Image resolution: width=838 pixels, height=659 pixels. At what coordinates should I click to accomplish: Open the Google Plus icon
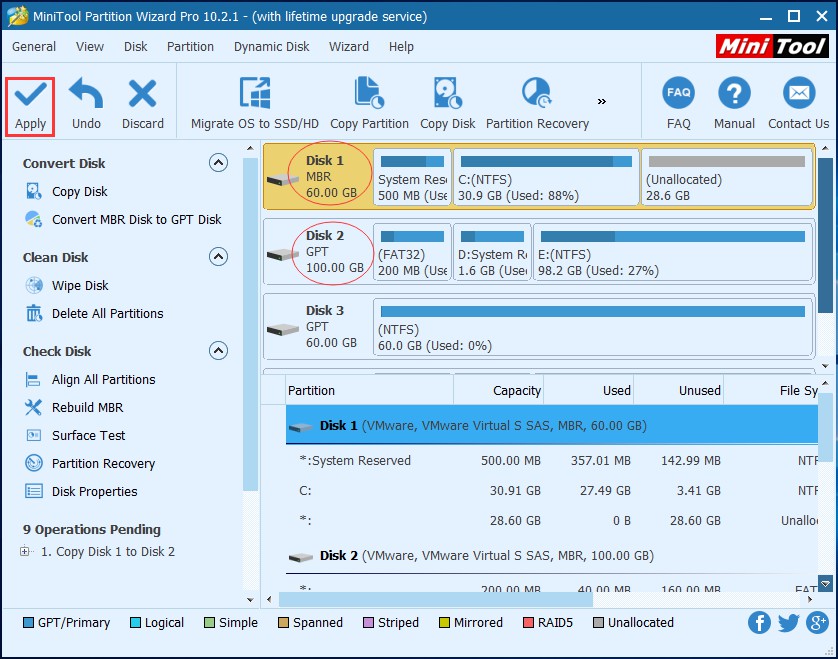817,623
